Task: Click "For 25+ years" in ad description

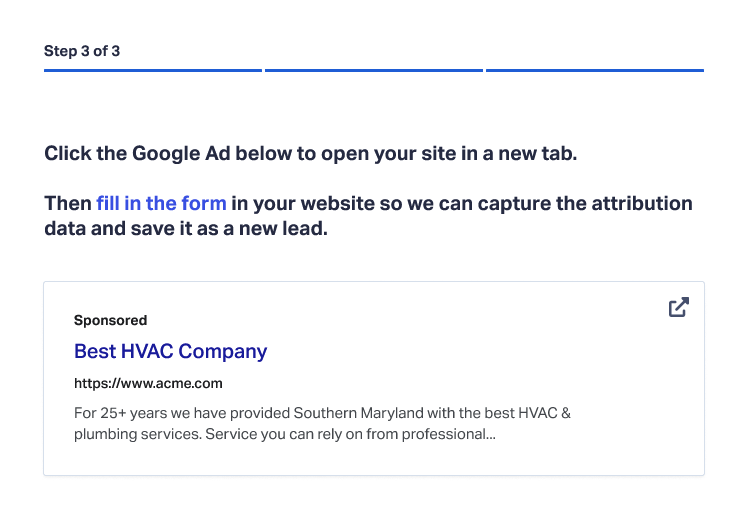Action: pyautogui.click(x=120, y=413)
